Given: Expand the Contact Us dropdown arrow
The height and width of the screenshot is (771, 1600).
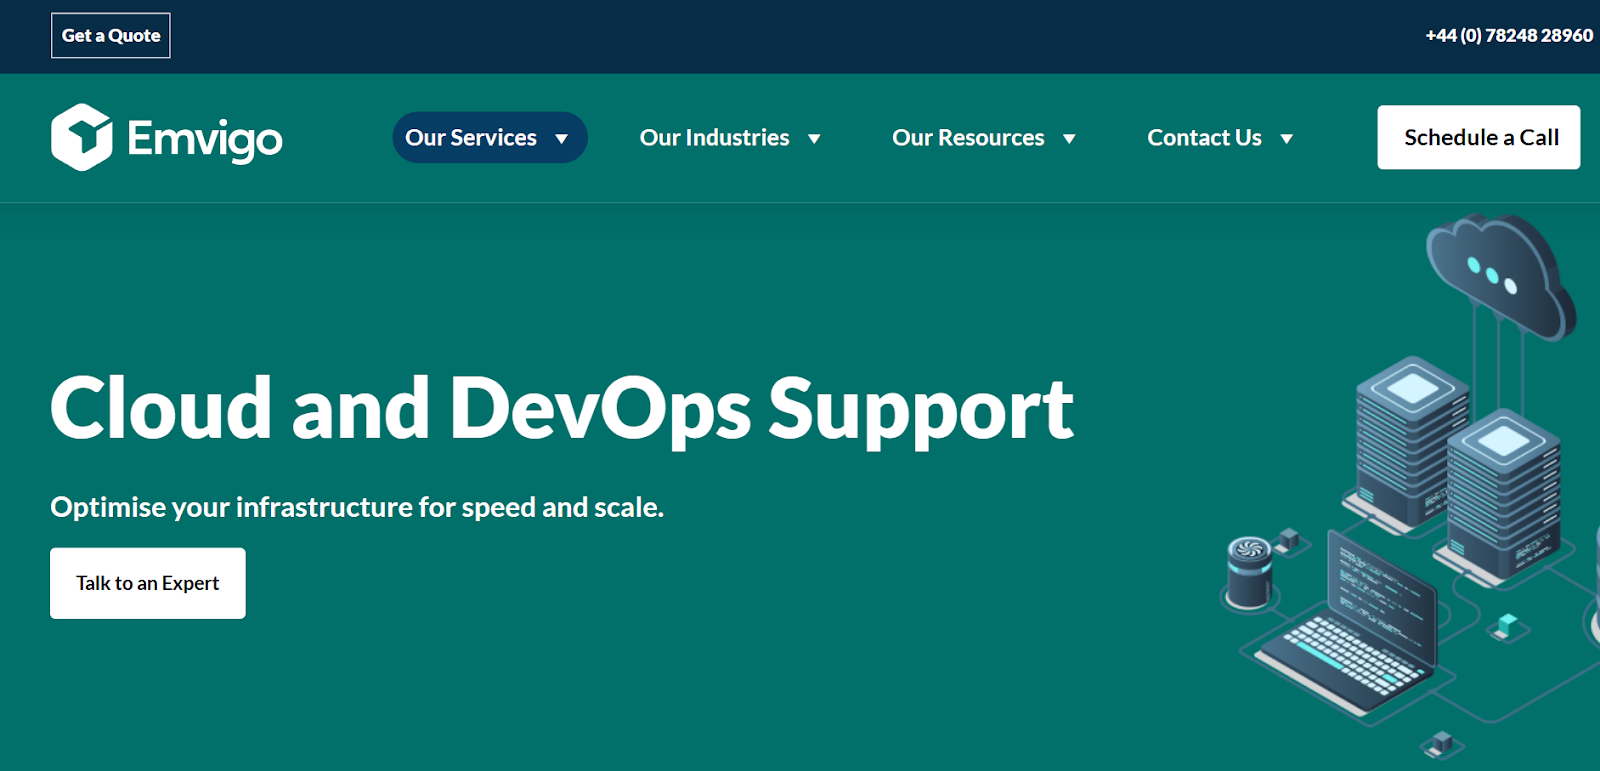Looking at the screenshot, I should pos(1287,139).
